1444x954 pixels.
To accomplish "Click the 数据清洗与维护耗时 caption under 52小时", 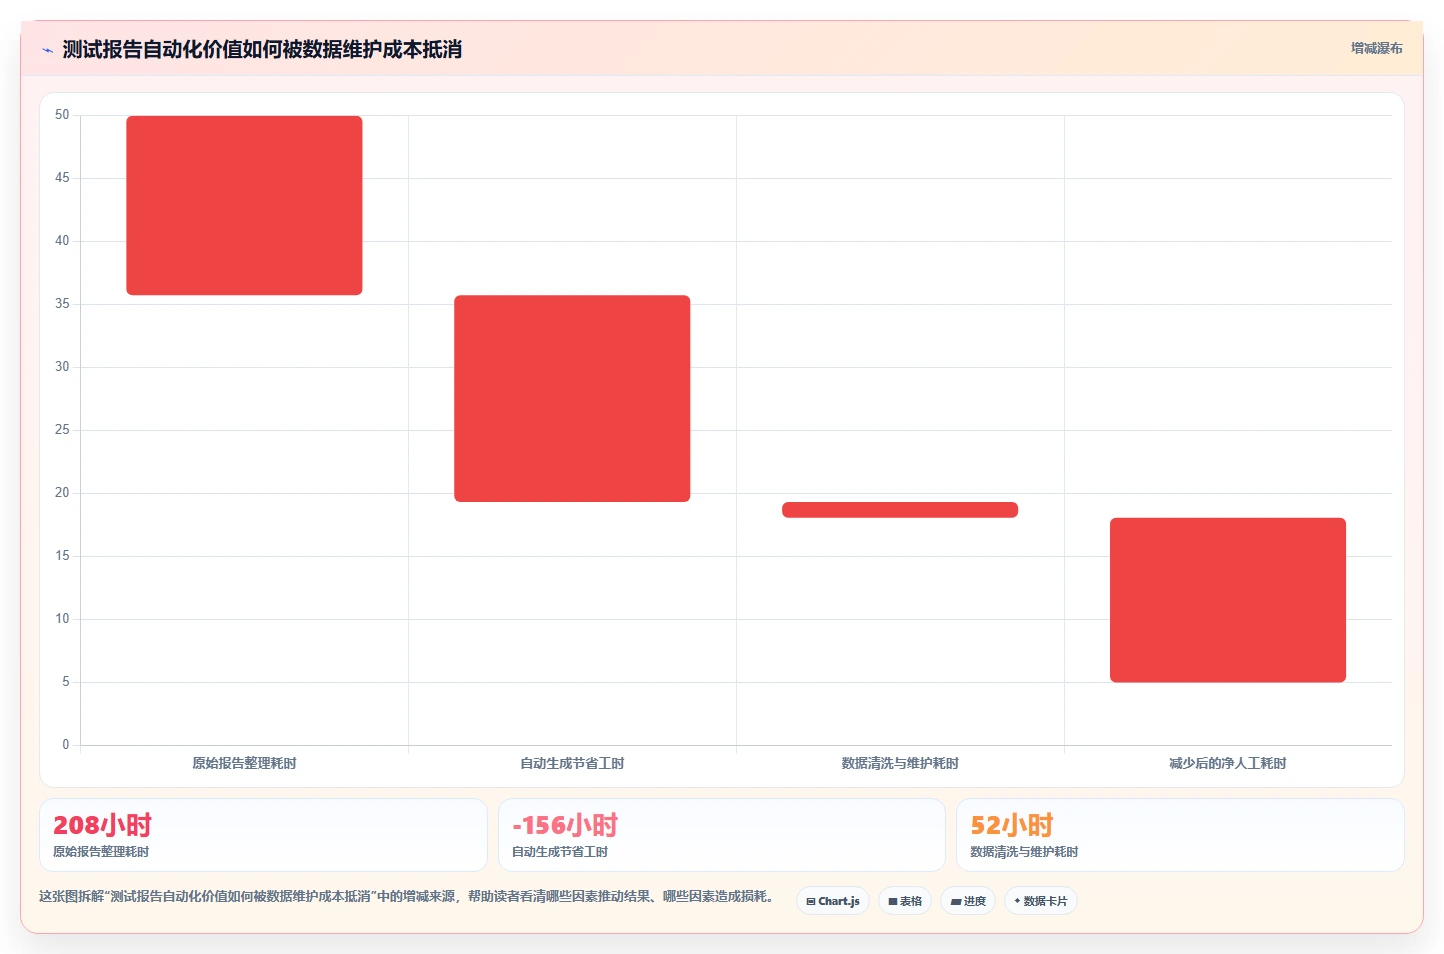I will [x=1024, y=852].
